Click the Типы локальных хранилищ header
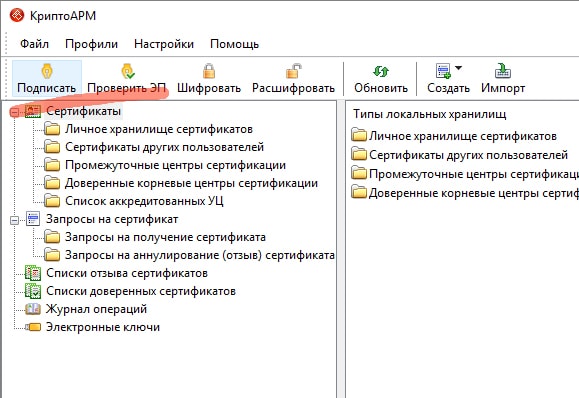 [429, 114]
